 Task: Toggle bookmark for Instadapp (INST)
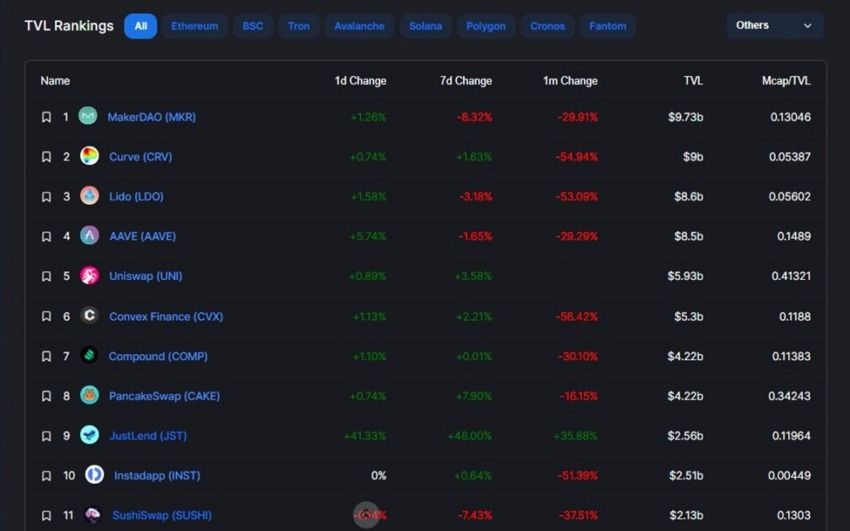(x=47, y=476)
